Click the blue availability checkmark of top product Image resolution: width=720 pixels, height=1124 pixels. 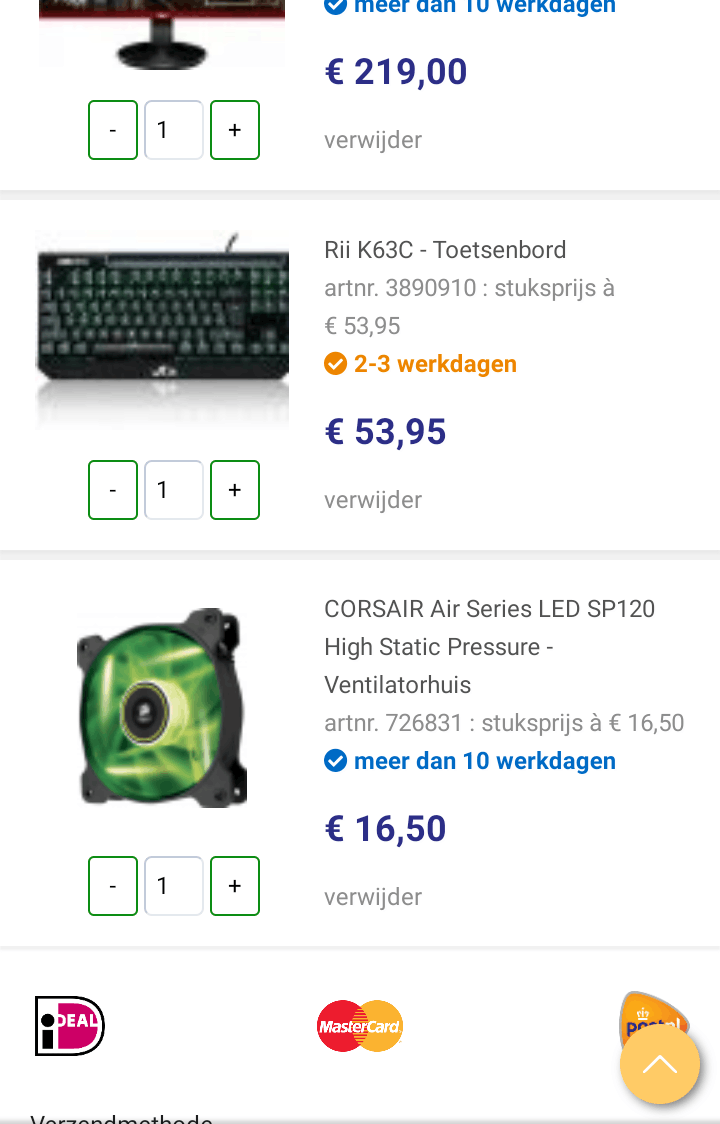pyautogui.click(x=335, y=7)
